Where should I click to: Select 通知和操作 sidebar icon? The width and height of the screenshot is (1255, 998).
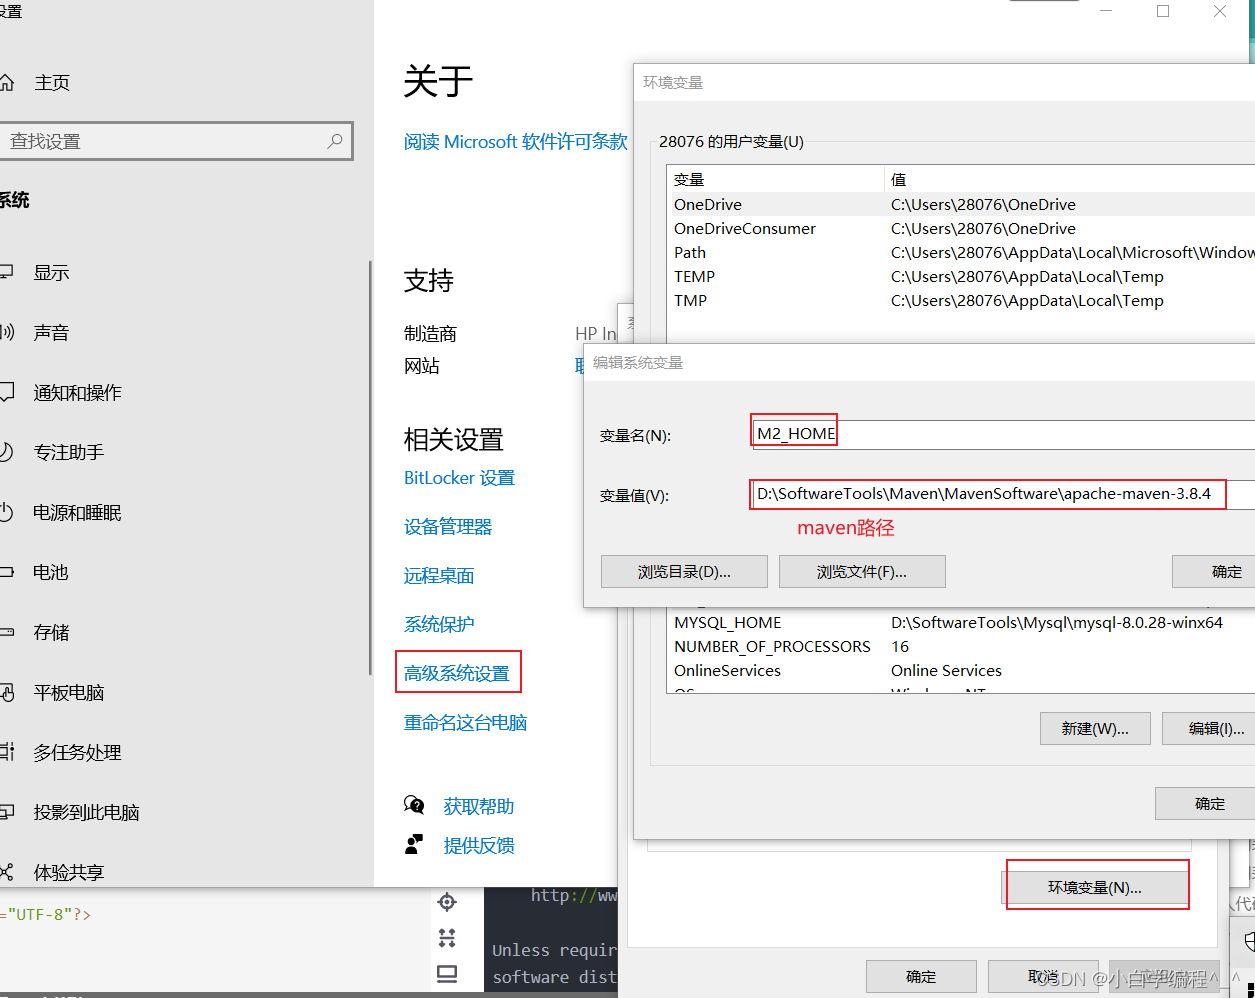5,393
